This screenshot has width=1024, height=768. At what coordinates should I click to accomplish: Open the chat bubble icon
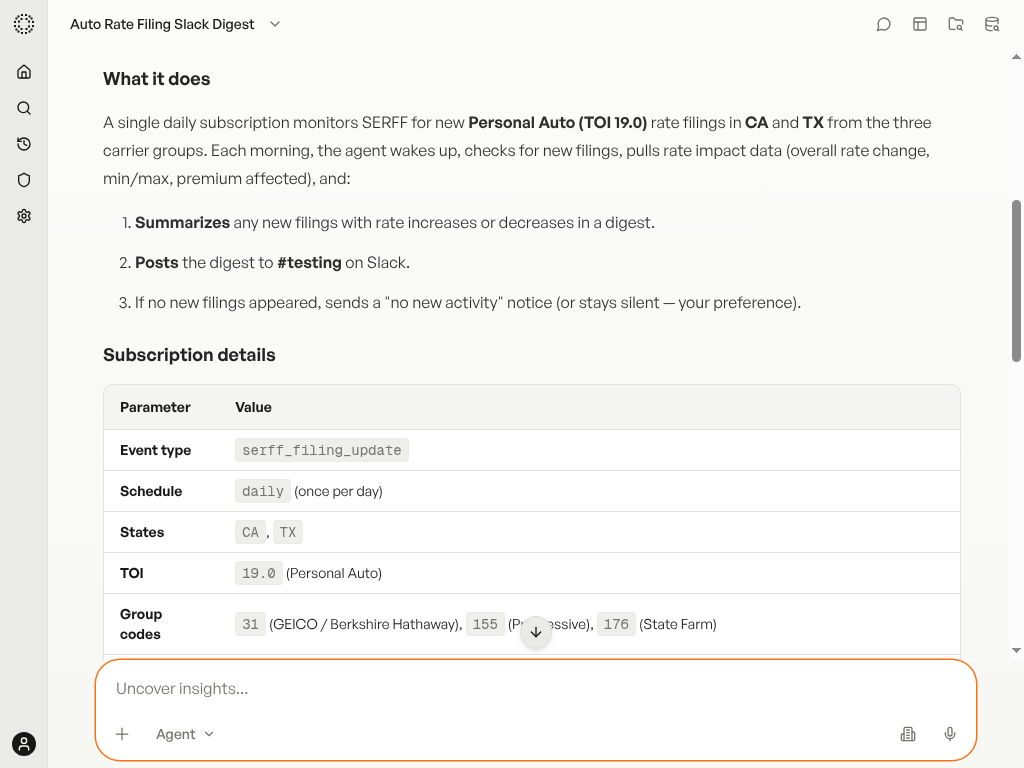884,24
